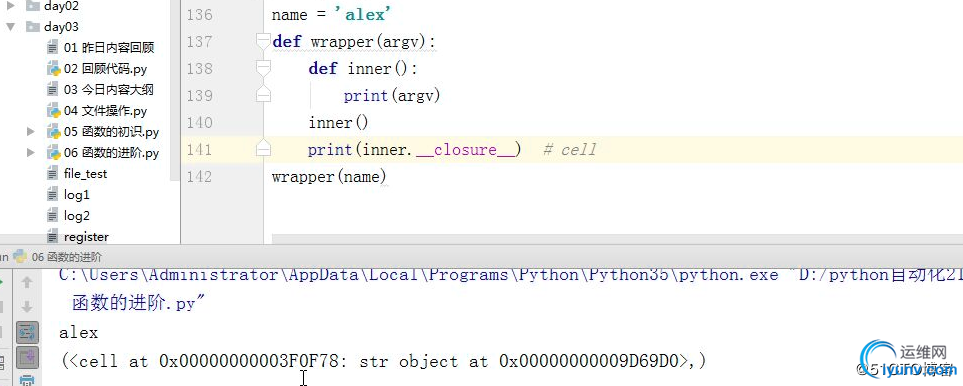This screenshot has height=386, width=963.
Task: Select the Python icon of 06 函数的进阶.py
Action: [x=53, y=153]
